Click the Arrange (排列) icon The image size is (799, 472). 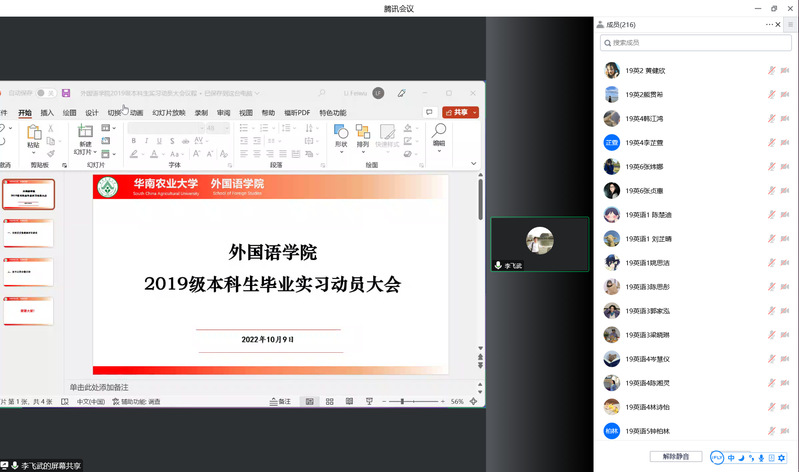[363, 132]
